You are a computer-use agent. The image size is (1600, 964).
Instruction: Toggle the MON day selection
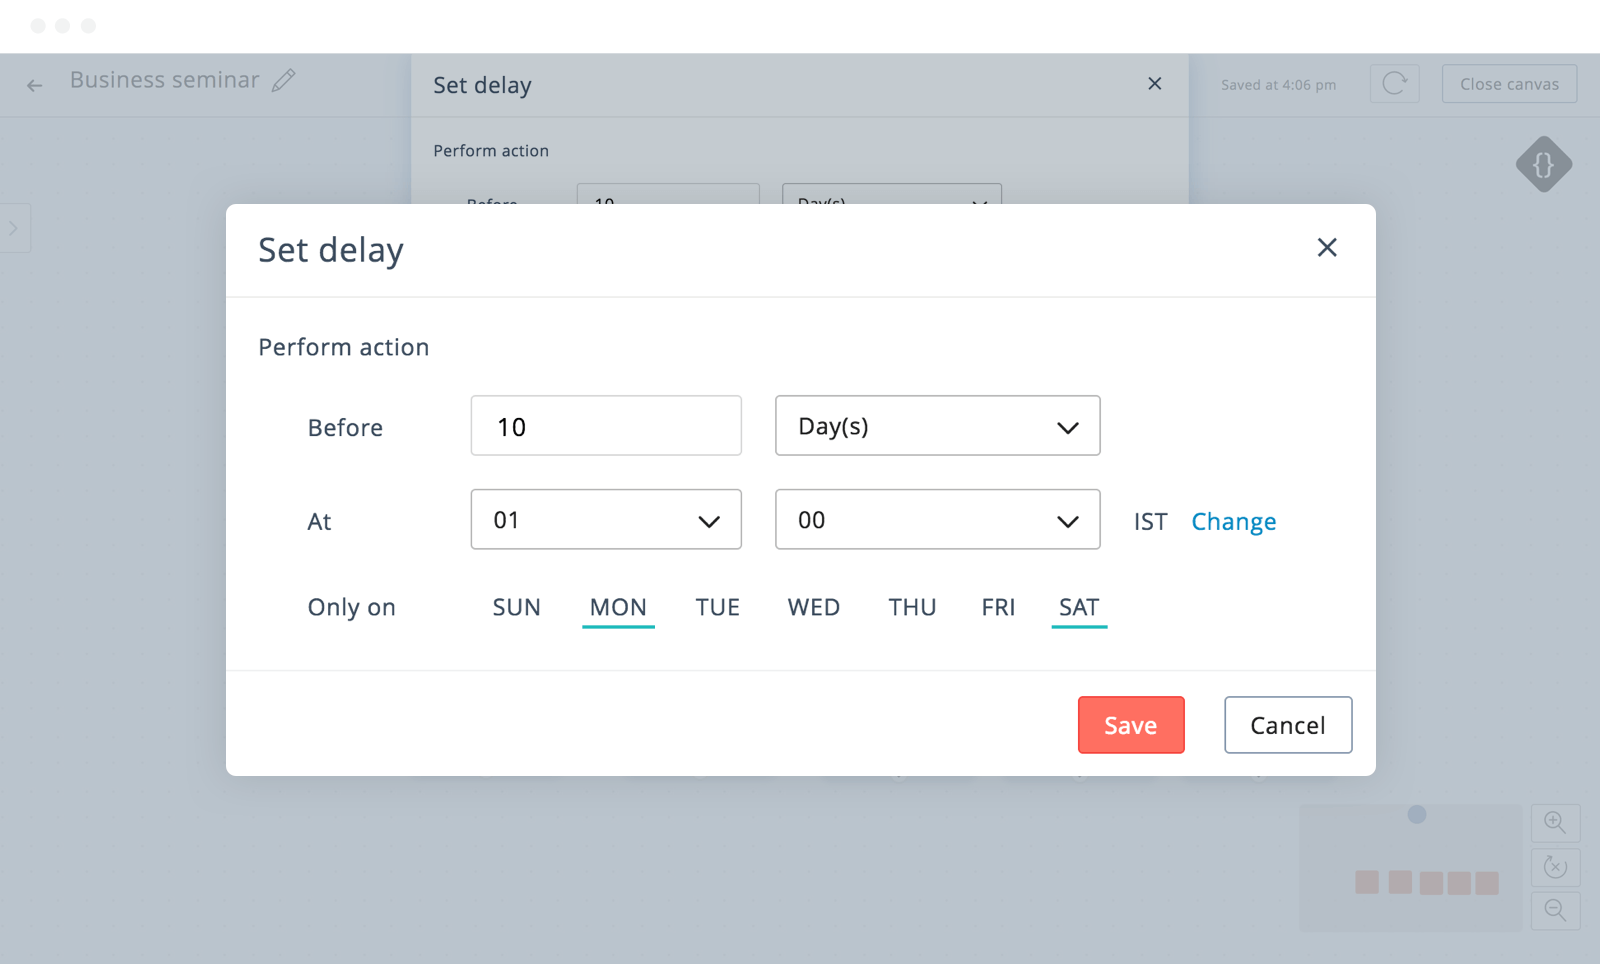click(618, 608)
